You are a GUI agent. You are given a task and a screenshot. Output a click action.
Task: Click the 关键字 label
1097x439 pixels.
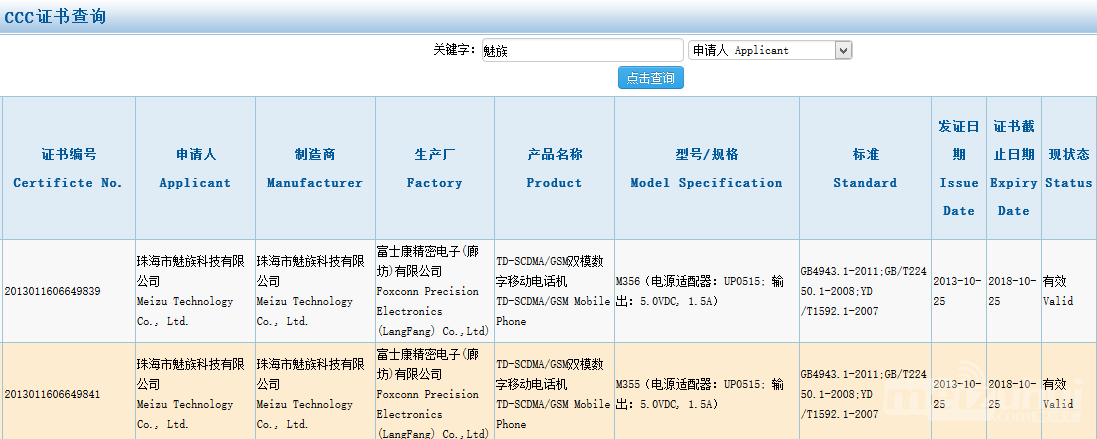[454, 50]
